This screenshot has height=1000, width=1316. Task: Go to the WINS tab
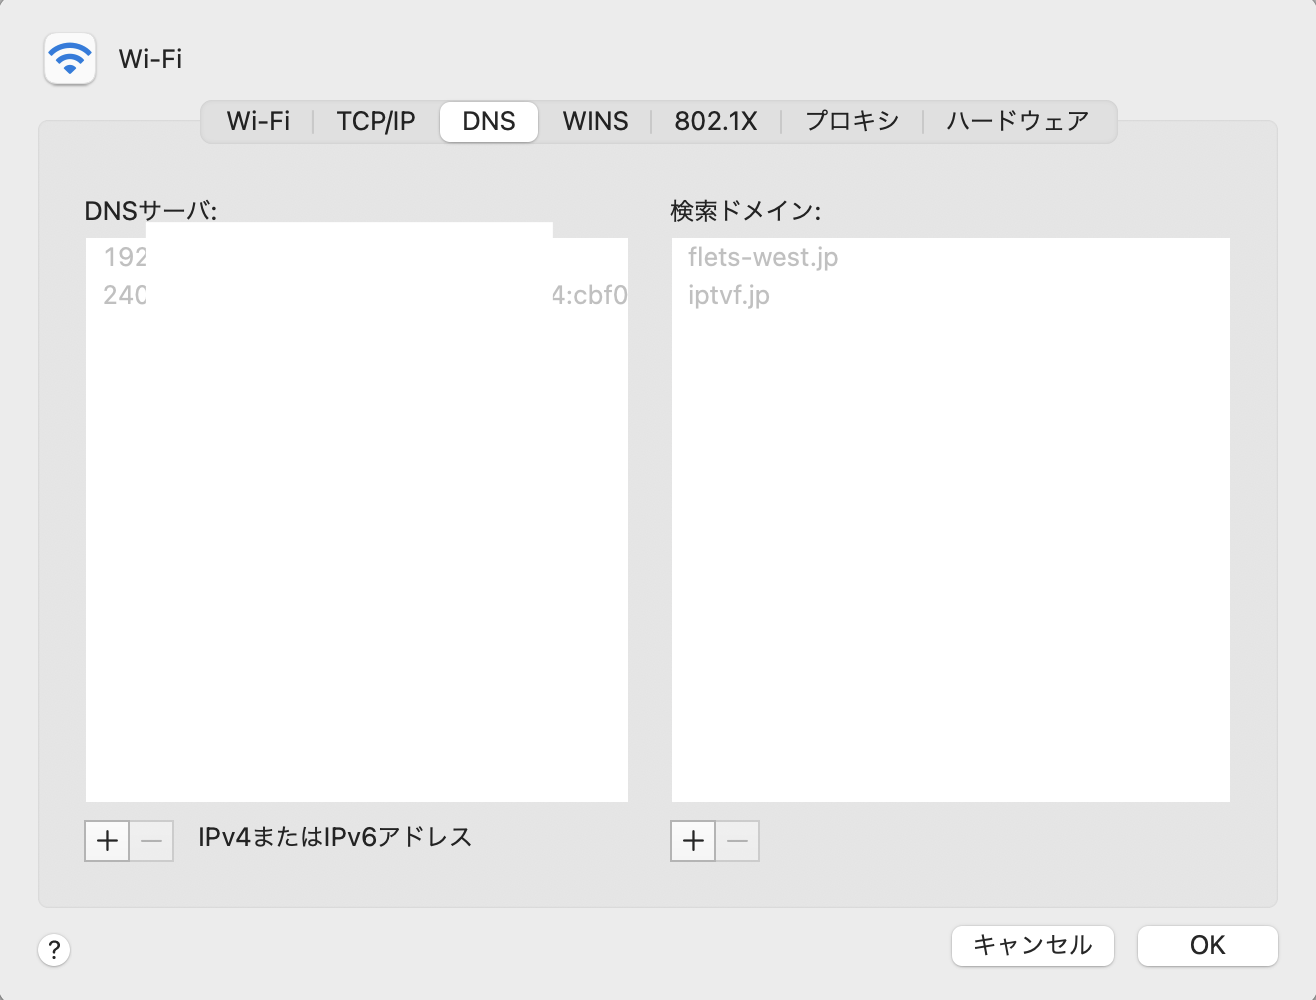[x=595, y=122]
